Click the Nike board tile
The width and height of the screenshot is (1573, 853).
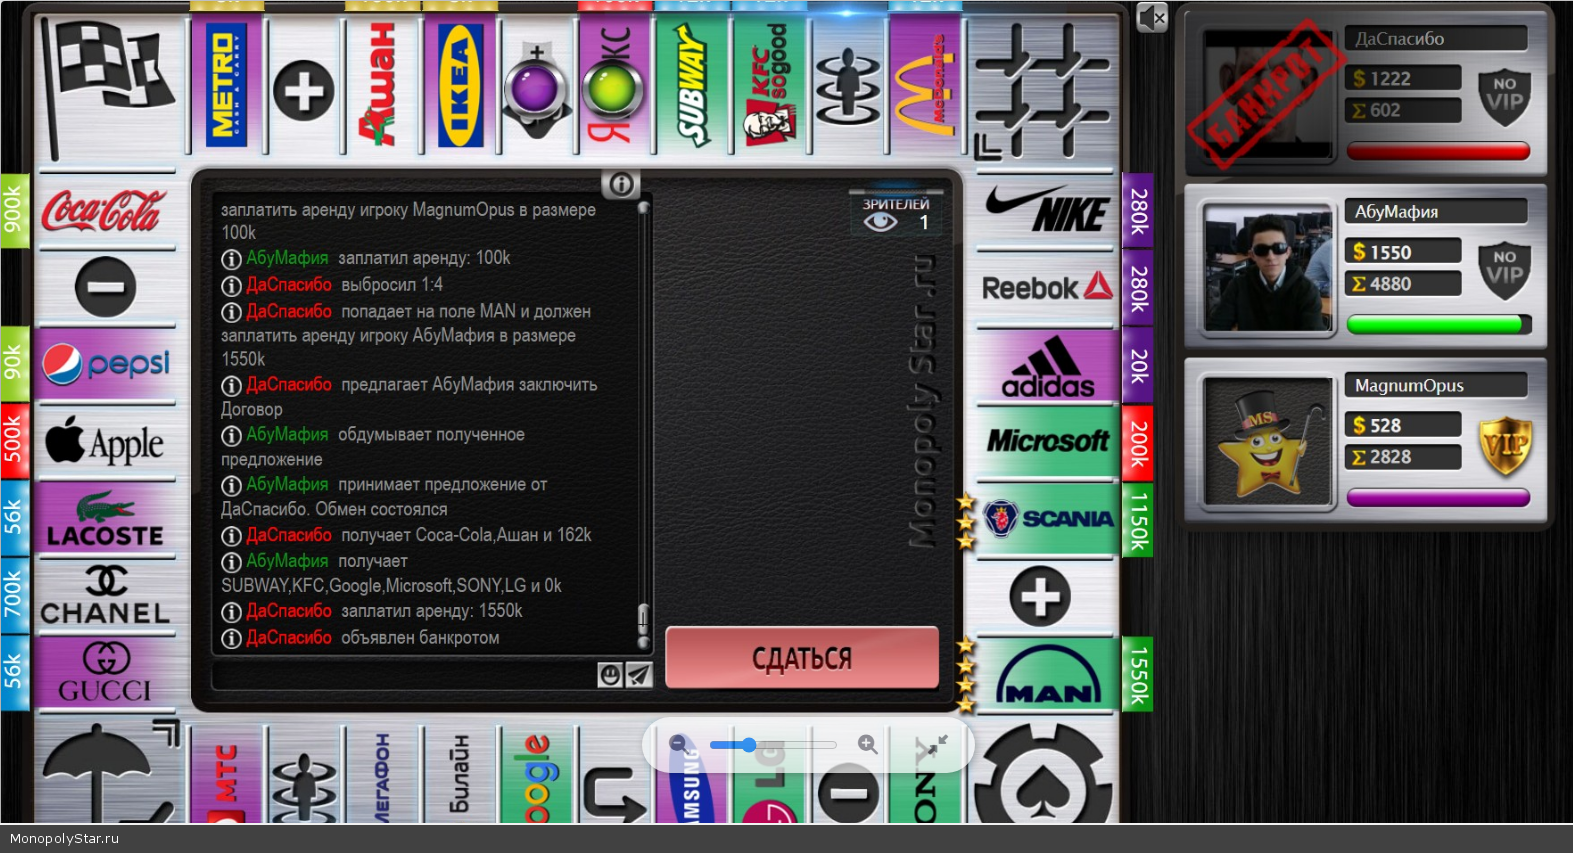coord(1046,211)
